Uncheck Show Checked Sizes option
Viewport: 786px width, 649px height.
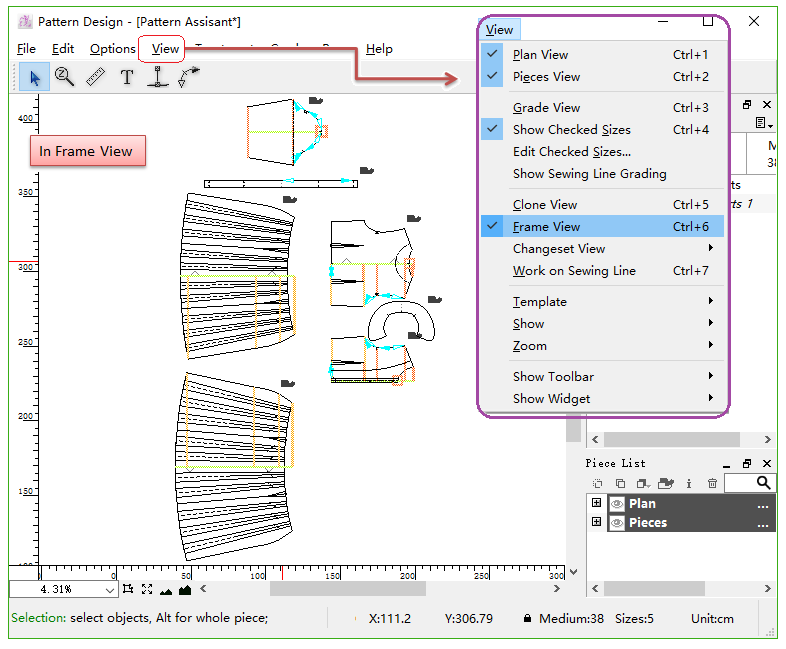click(x=571, y=130)
